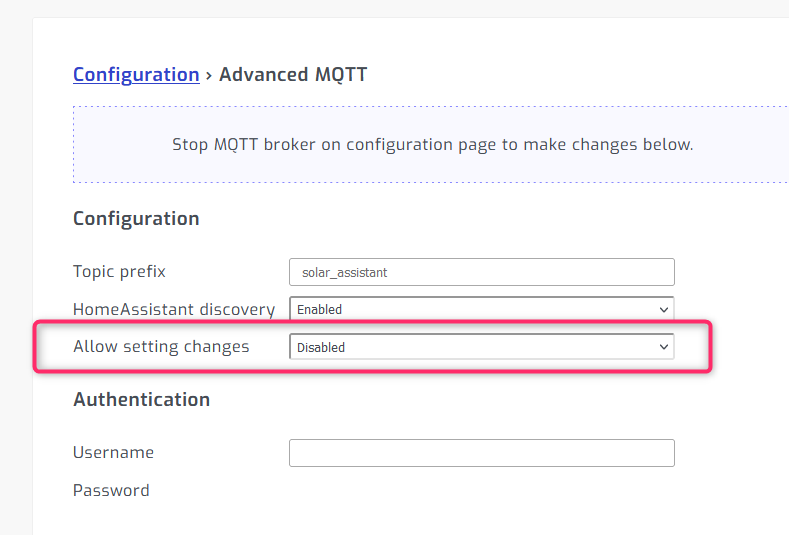Open the HomeAssistant discovery dropdown
The height and width of the screenshot is (535, 789).
482,309
